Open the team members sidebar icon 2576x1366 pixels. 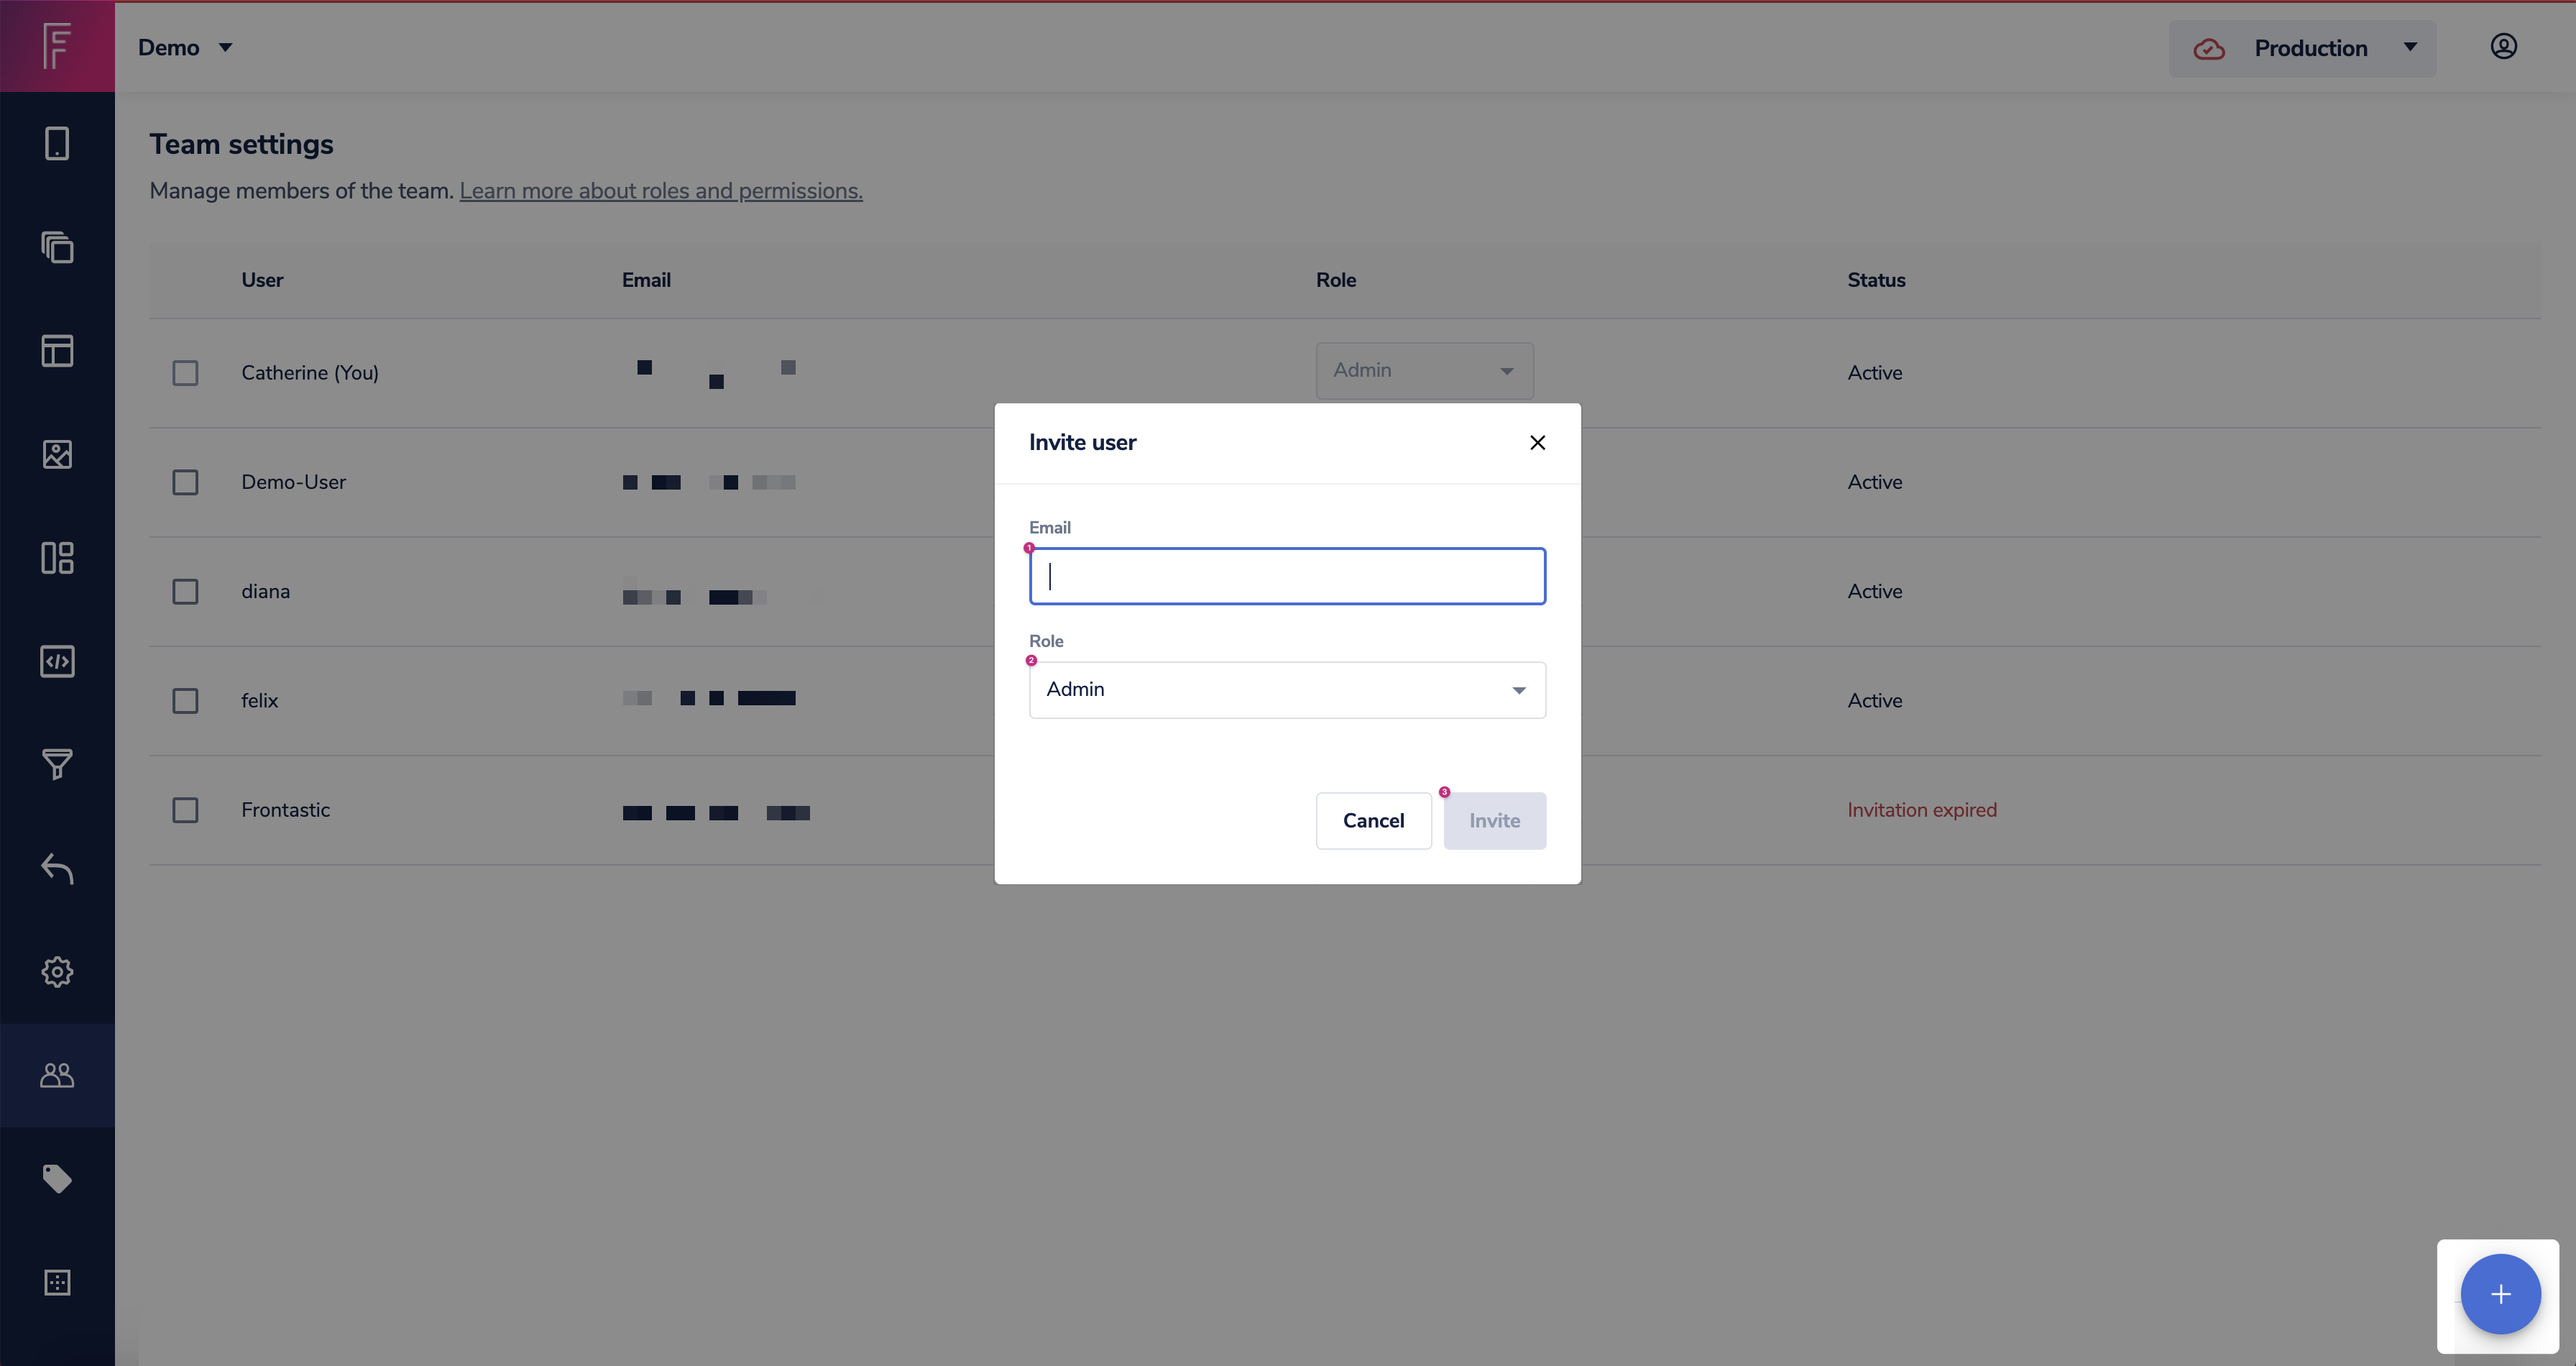(x=57, y=1075)
